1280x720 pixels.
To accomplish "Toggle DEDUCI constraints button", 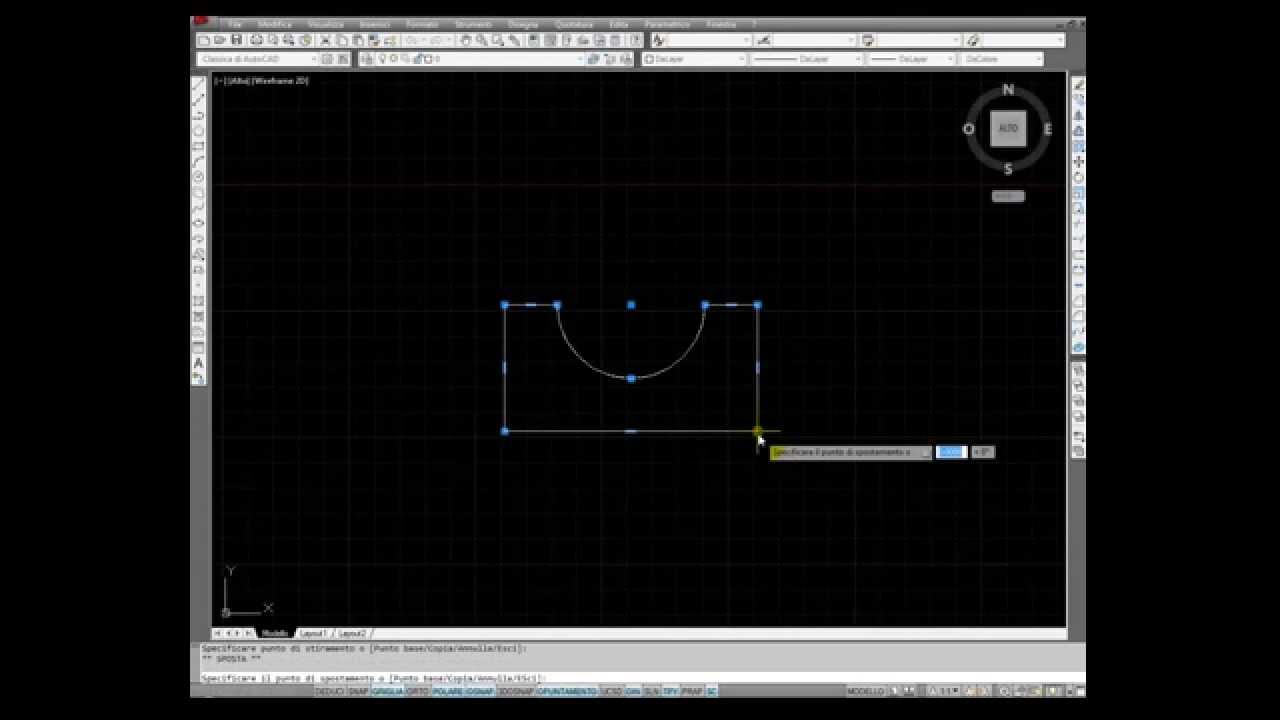I will [330, 691].
